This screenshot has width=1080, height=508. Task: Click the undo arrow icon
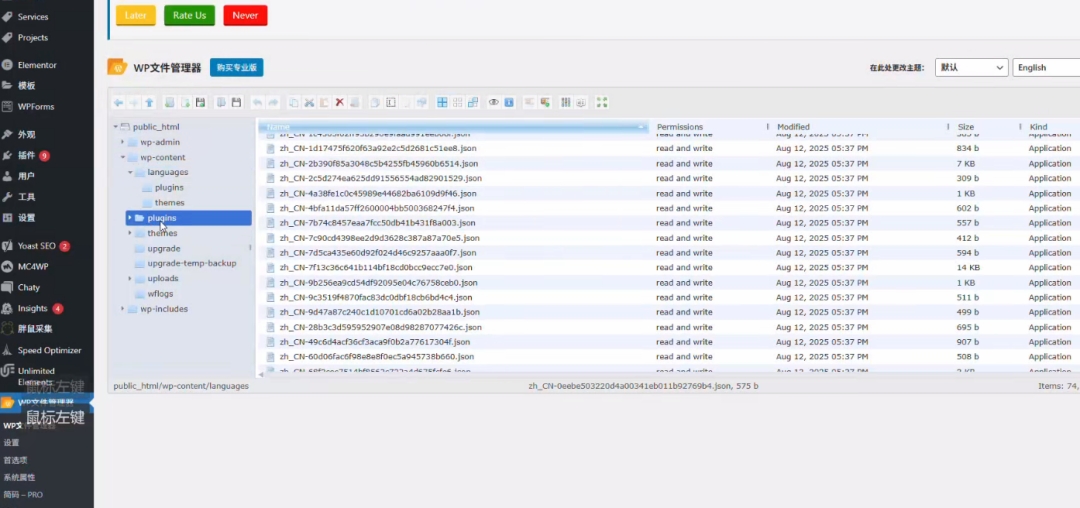tap(257, 103)
